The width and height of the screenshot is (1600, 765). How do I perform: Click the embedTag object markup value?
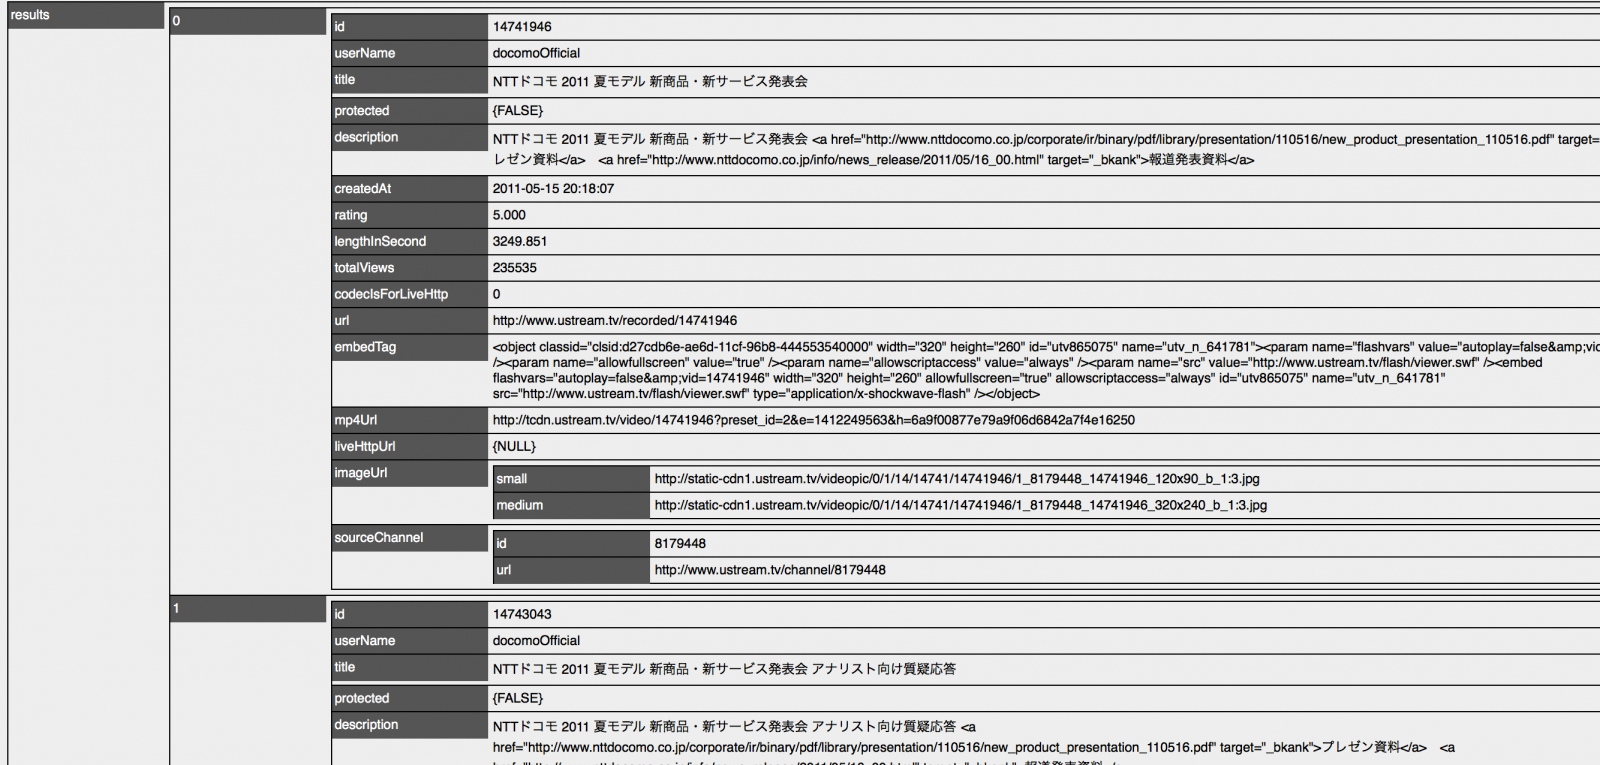click(x=1045, y=370)
